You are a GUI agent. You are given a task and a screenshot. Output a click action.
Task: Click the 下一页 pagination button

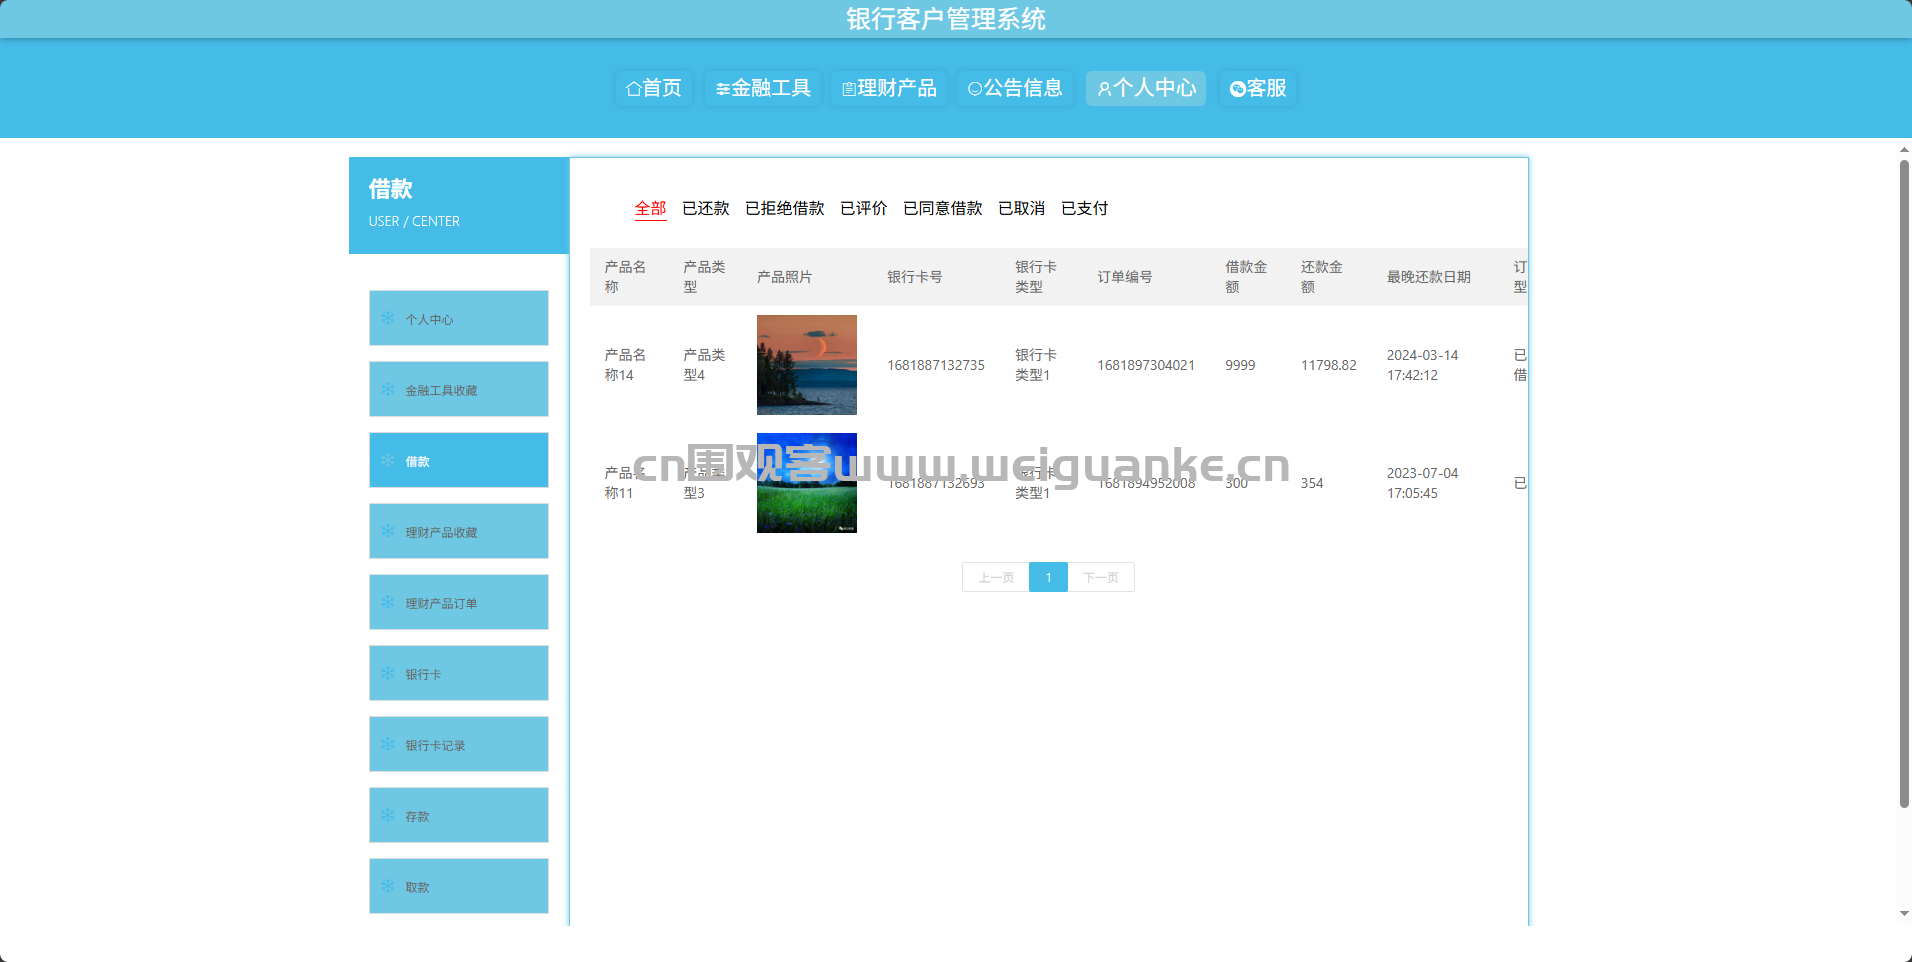point(1101,577)
